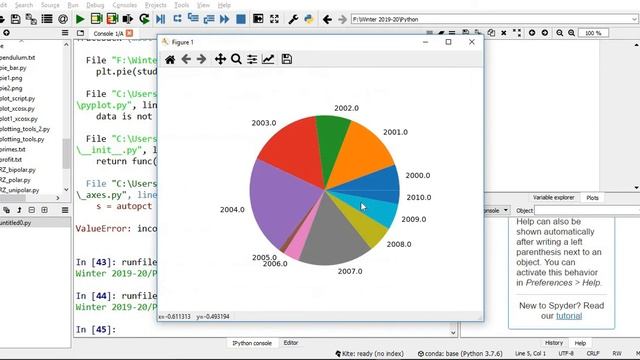The image size is (640, 360).
Task: Save file using the floppy icon
Action: coord(16,19)
